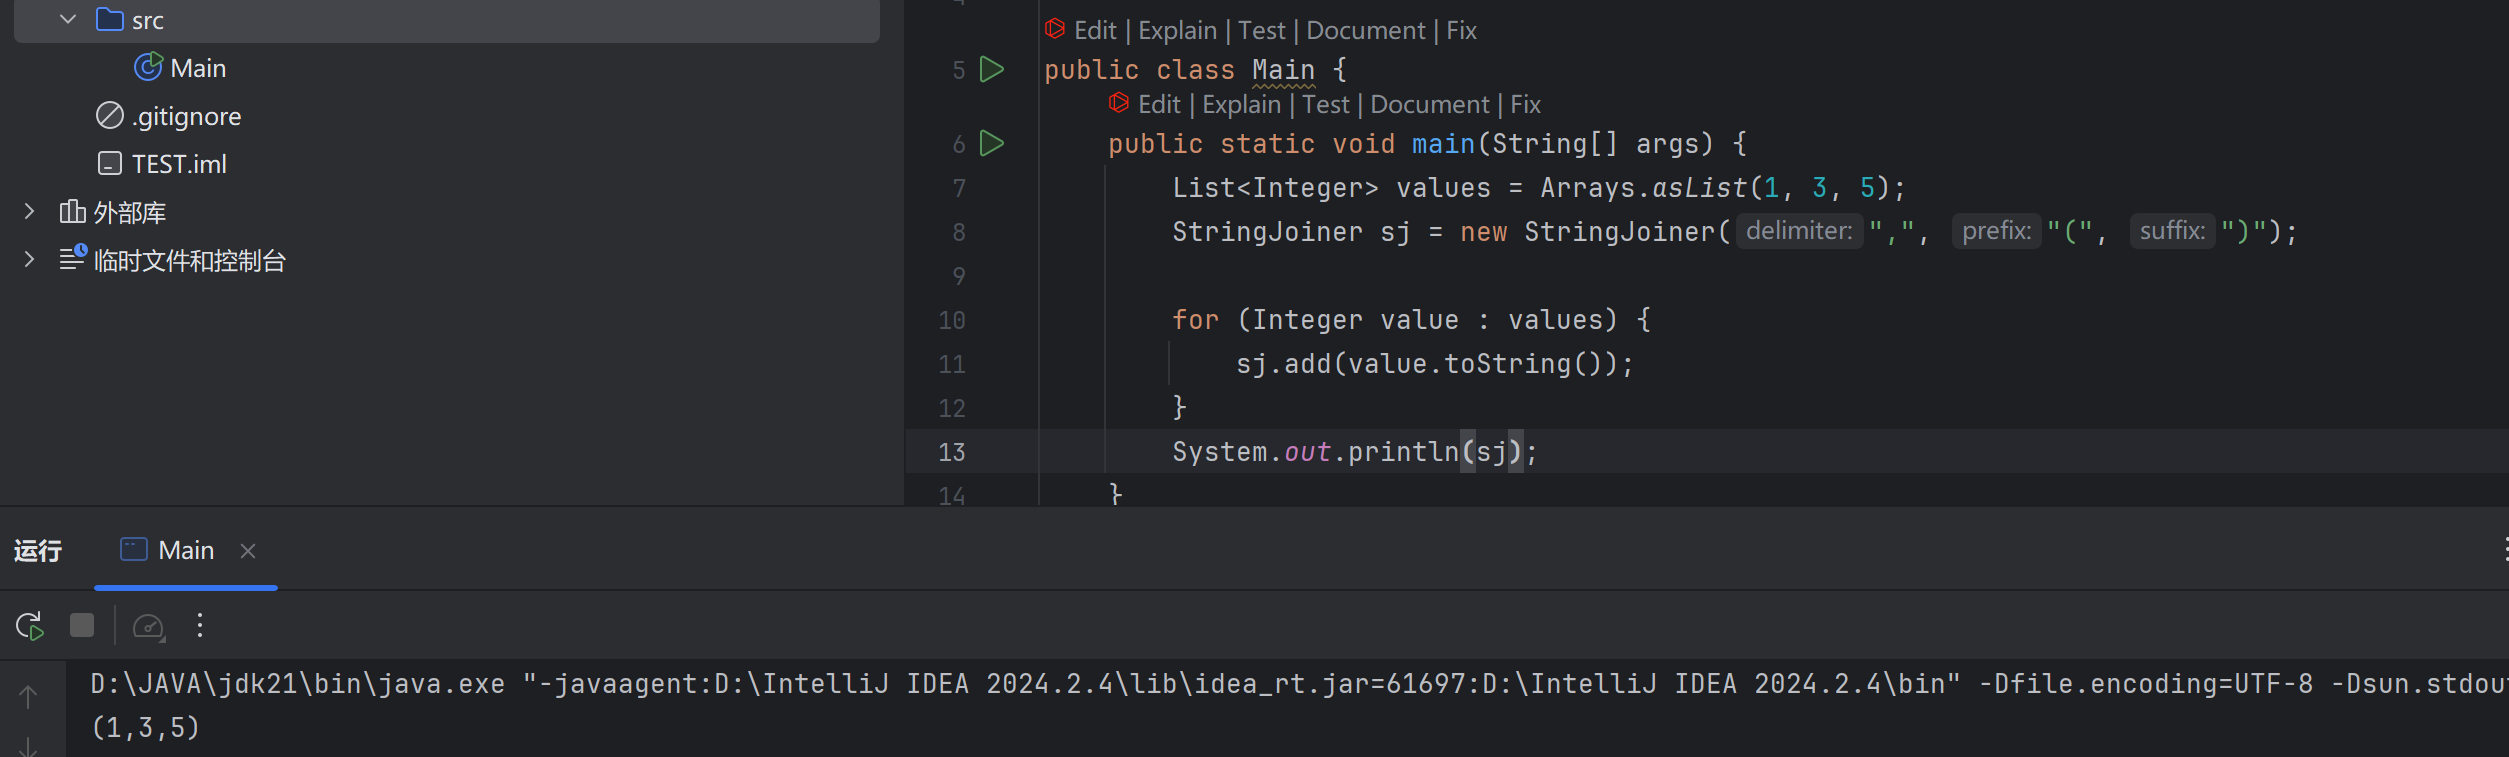The width and height of the screenshot is (2509, 757).
Task: Stop the running process
Action: click(x=82, y=625)
